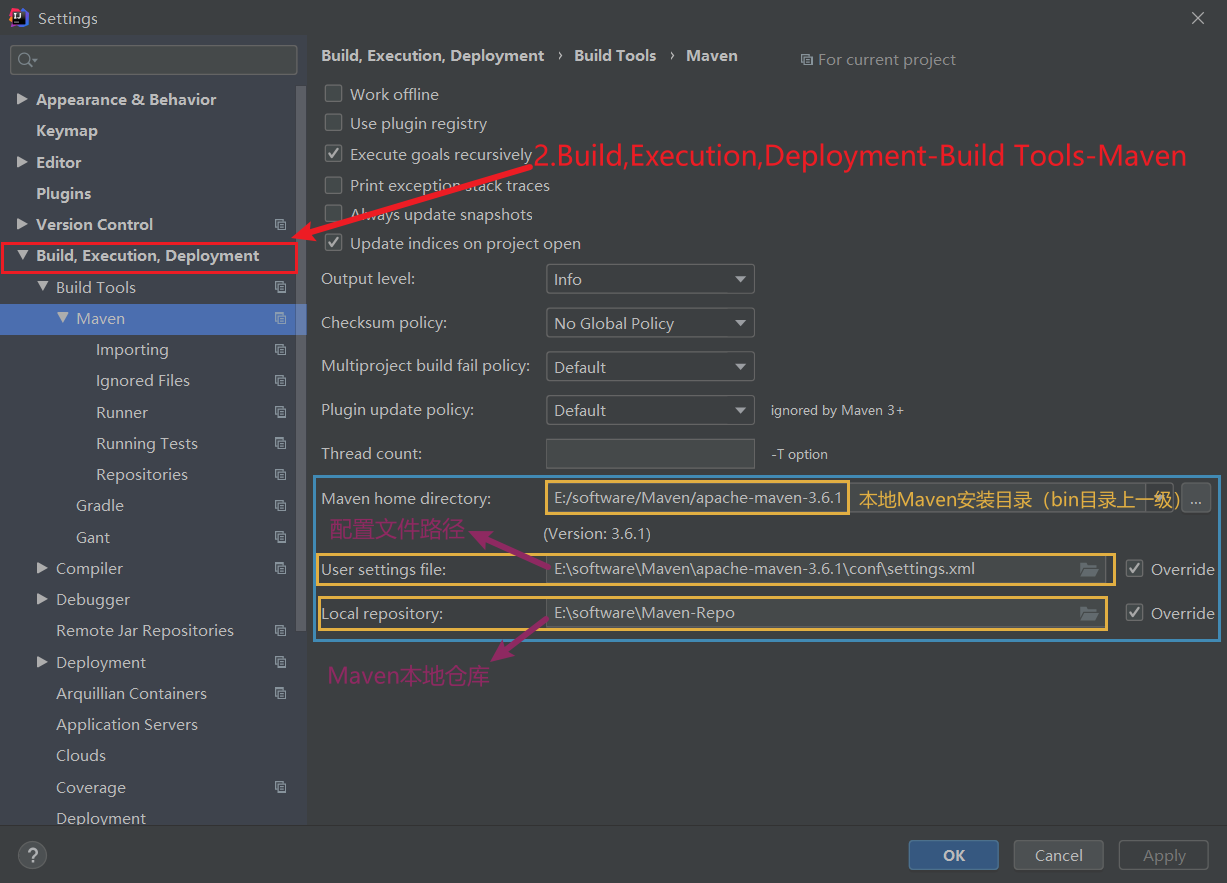
Task: Uncheck Override for User settings file
Action: [x=1134, y=569]
